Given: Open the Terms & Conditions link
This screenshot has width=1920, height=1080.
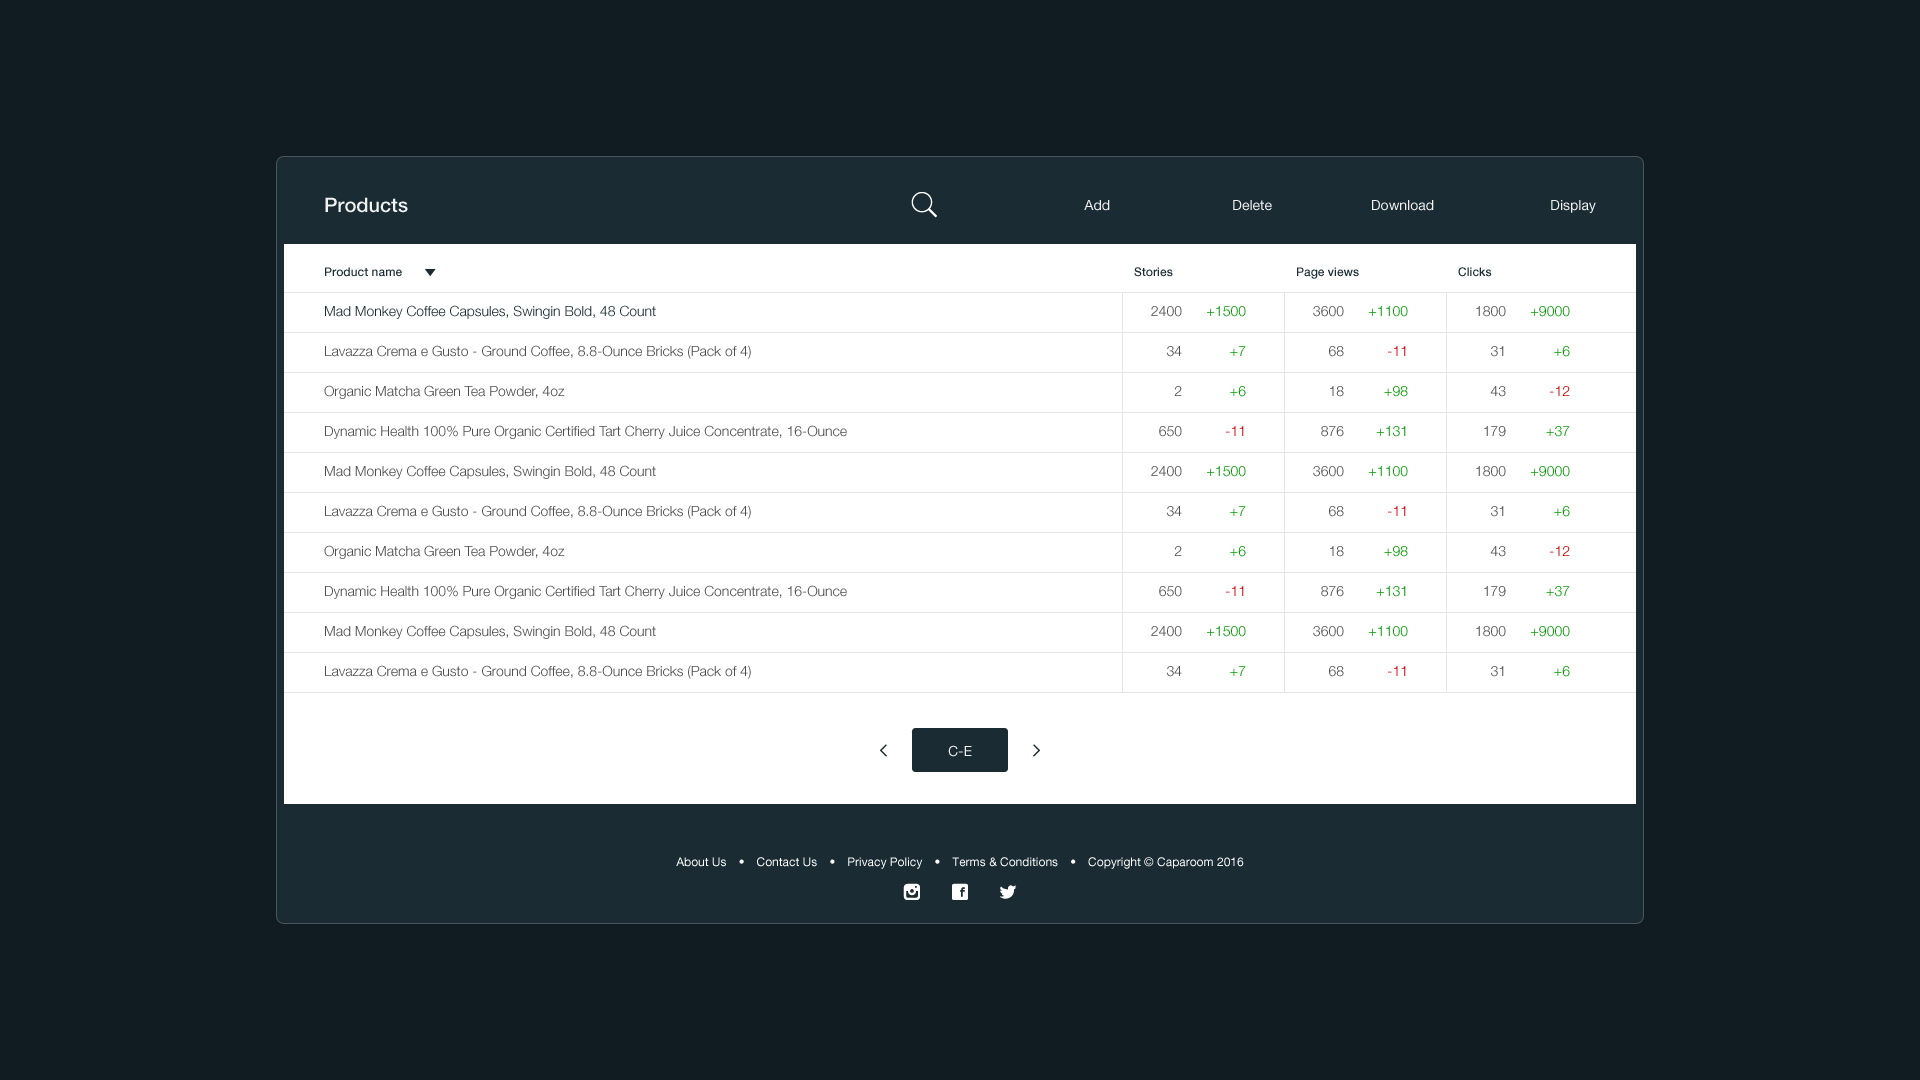Looking at the screenshot, I should click(x=1005, y=862).
